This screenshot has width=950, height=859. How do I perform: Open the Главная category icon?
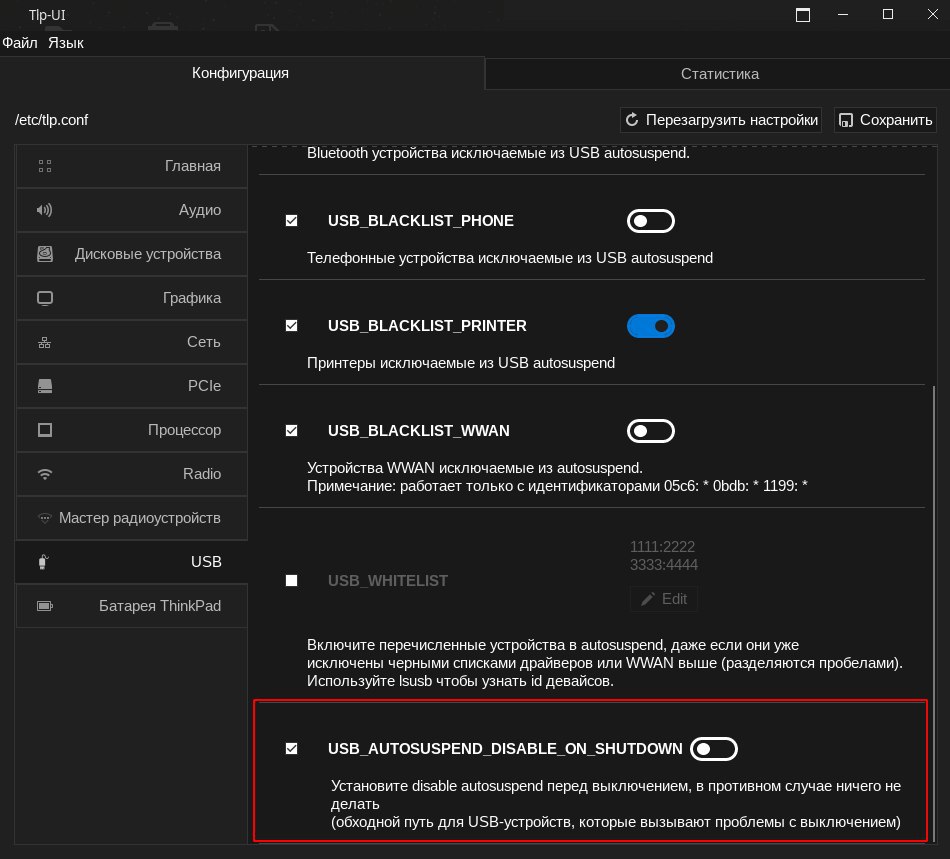click(45, 166)
